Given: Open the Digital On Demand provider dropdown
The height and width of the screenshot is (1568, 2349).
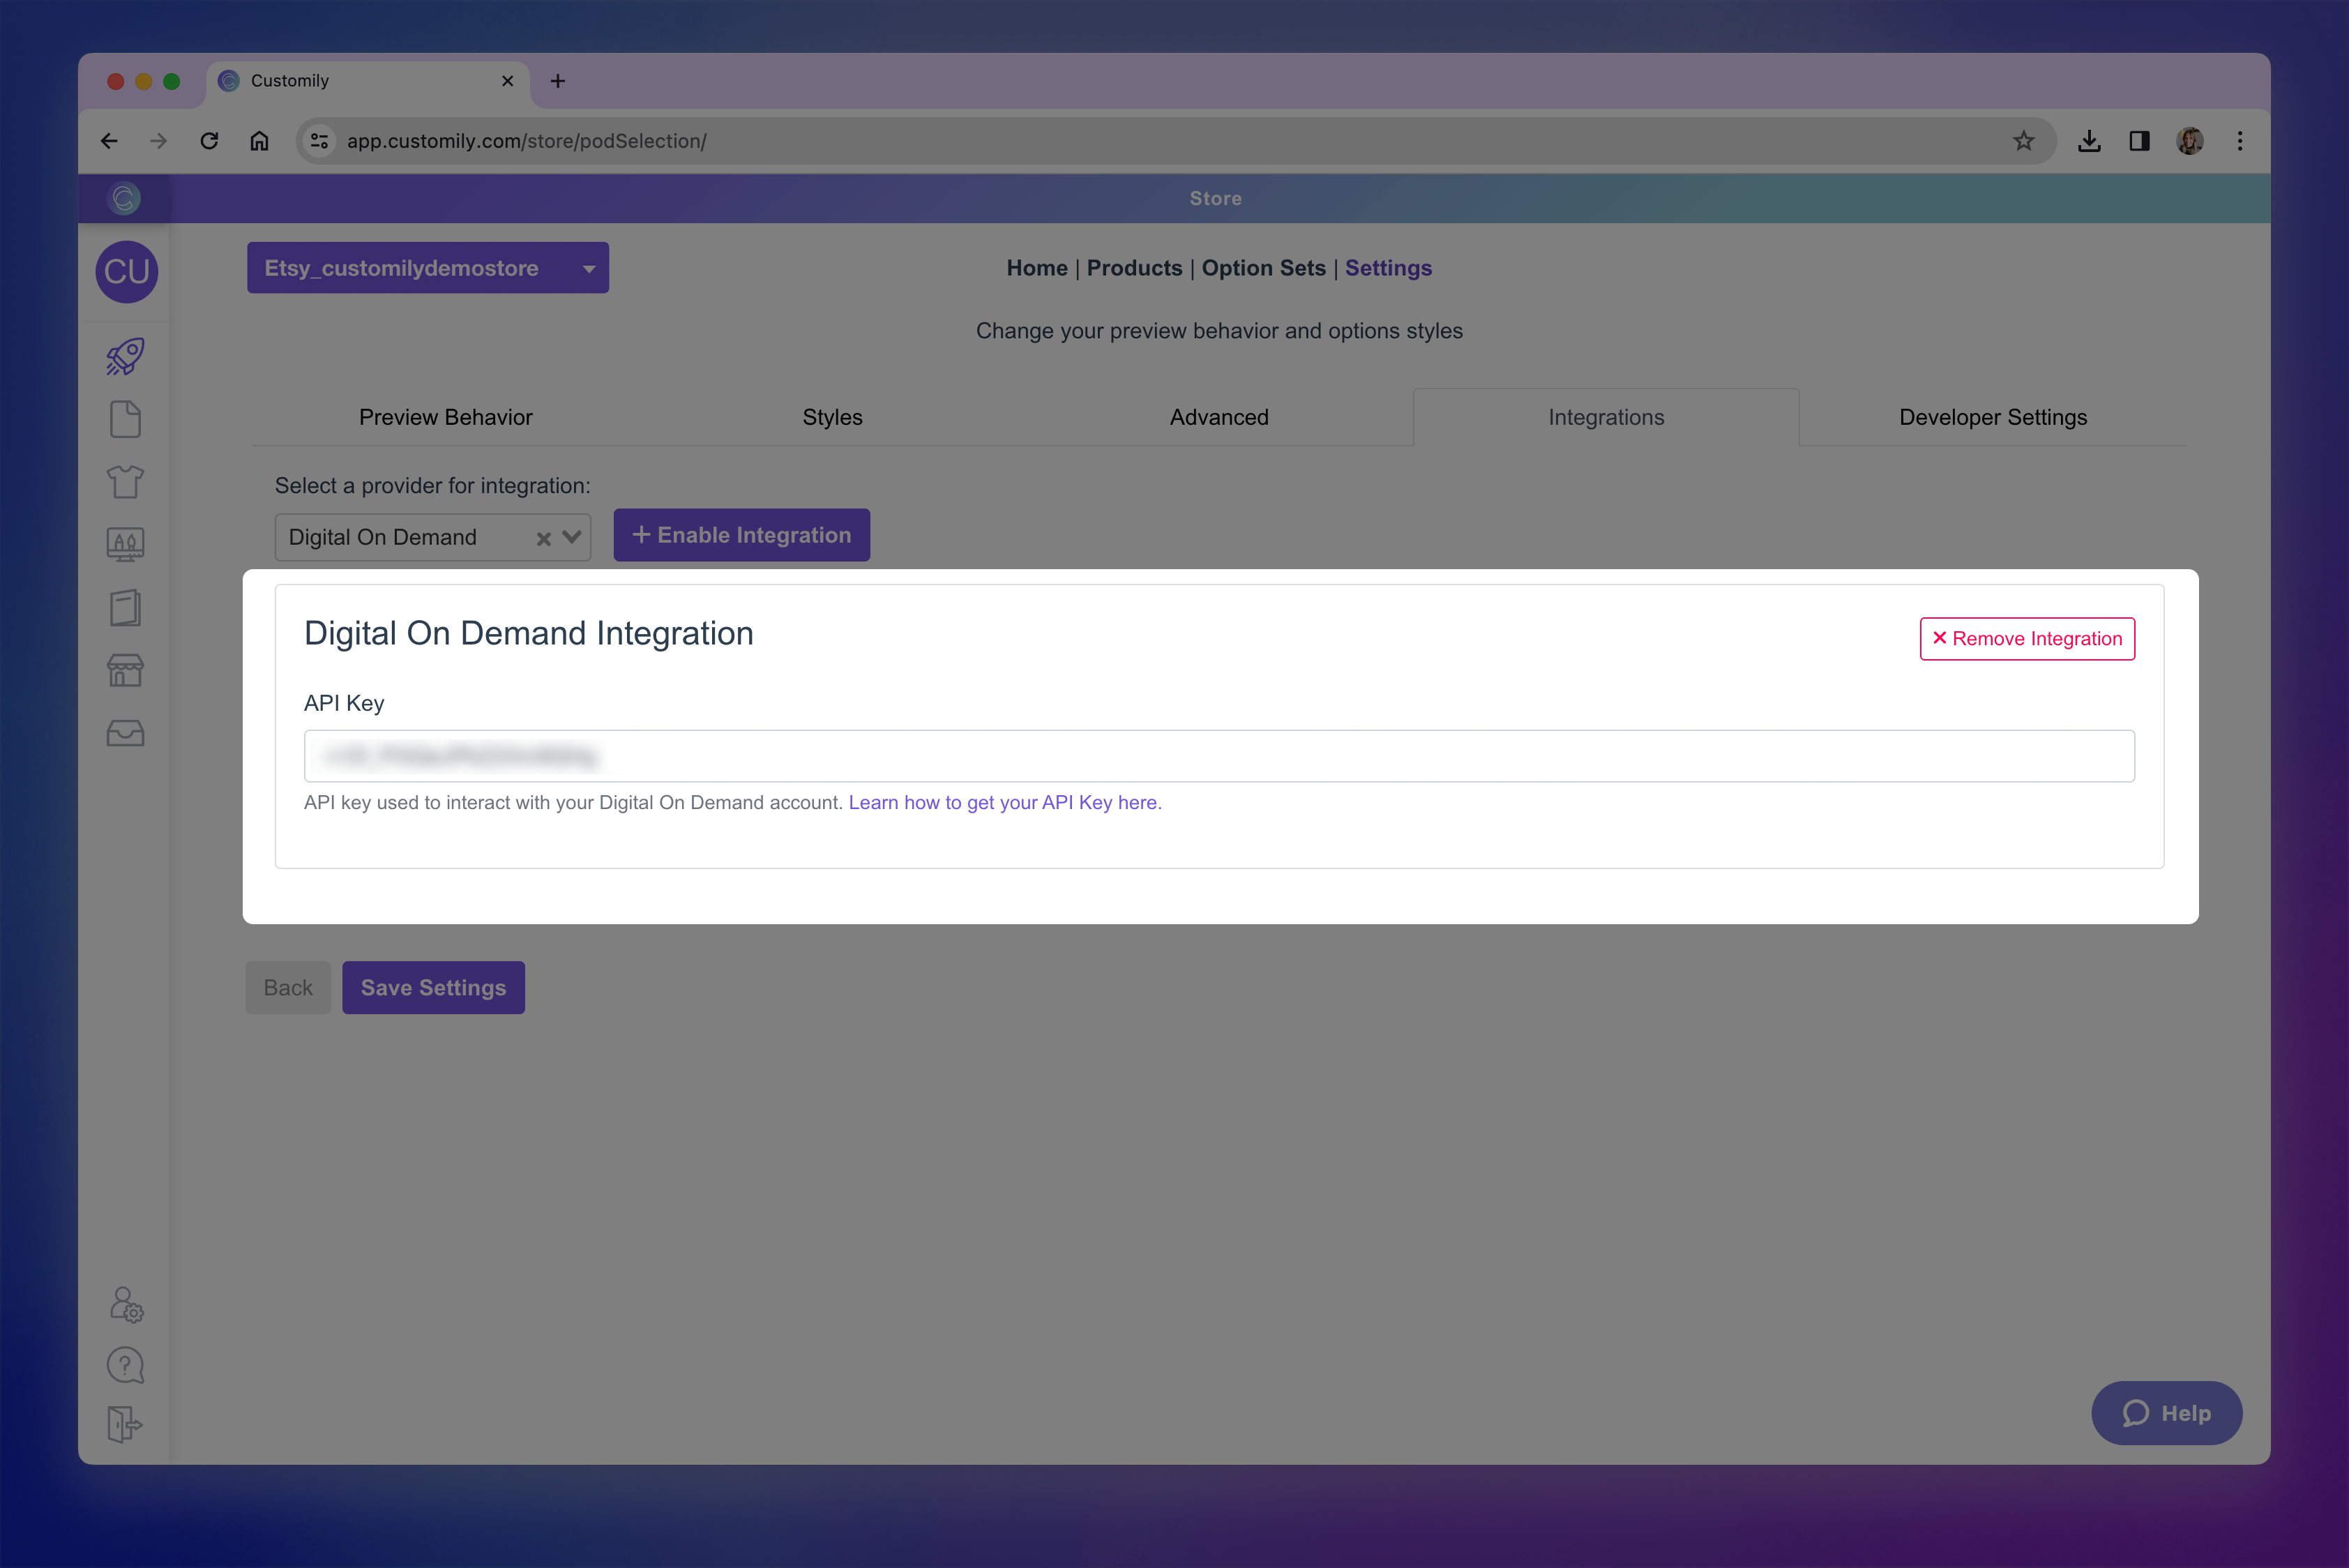Looking at the screenshot, I should pos(572,537).
